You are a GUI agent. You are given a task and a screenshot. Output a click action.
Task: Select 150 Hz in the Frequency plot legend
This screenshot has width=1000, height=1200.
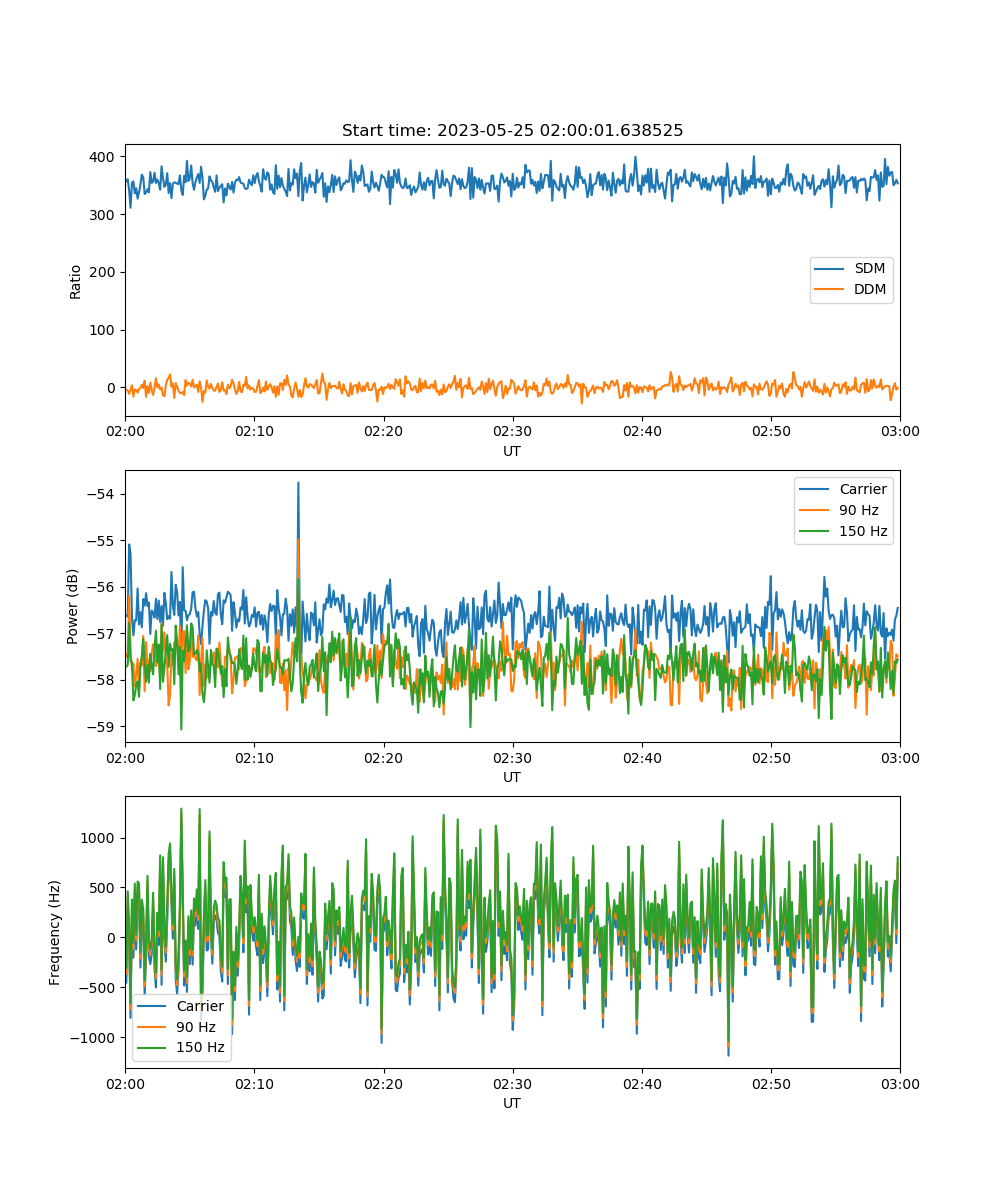point(200,1047)
